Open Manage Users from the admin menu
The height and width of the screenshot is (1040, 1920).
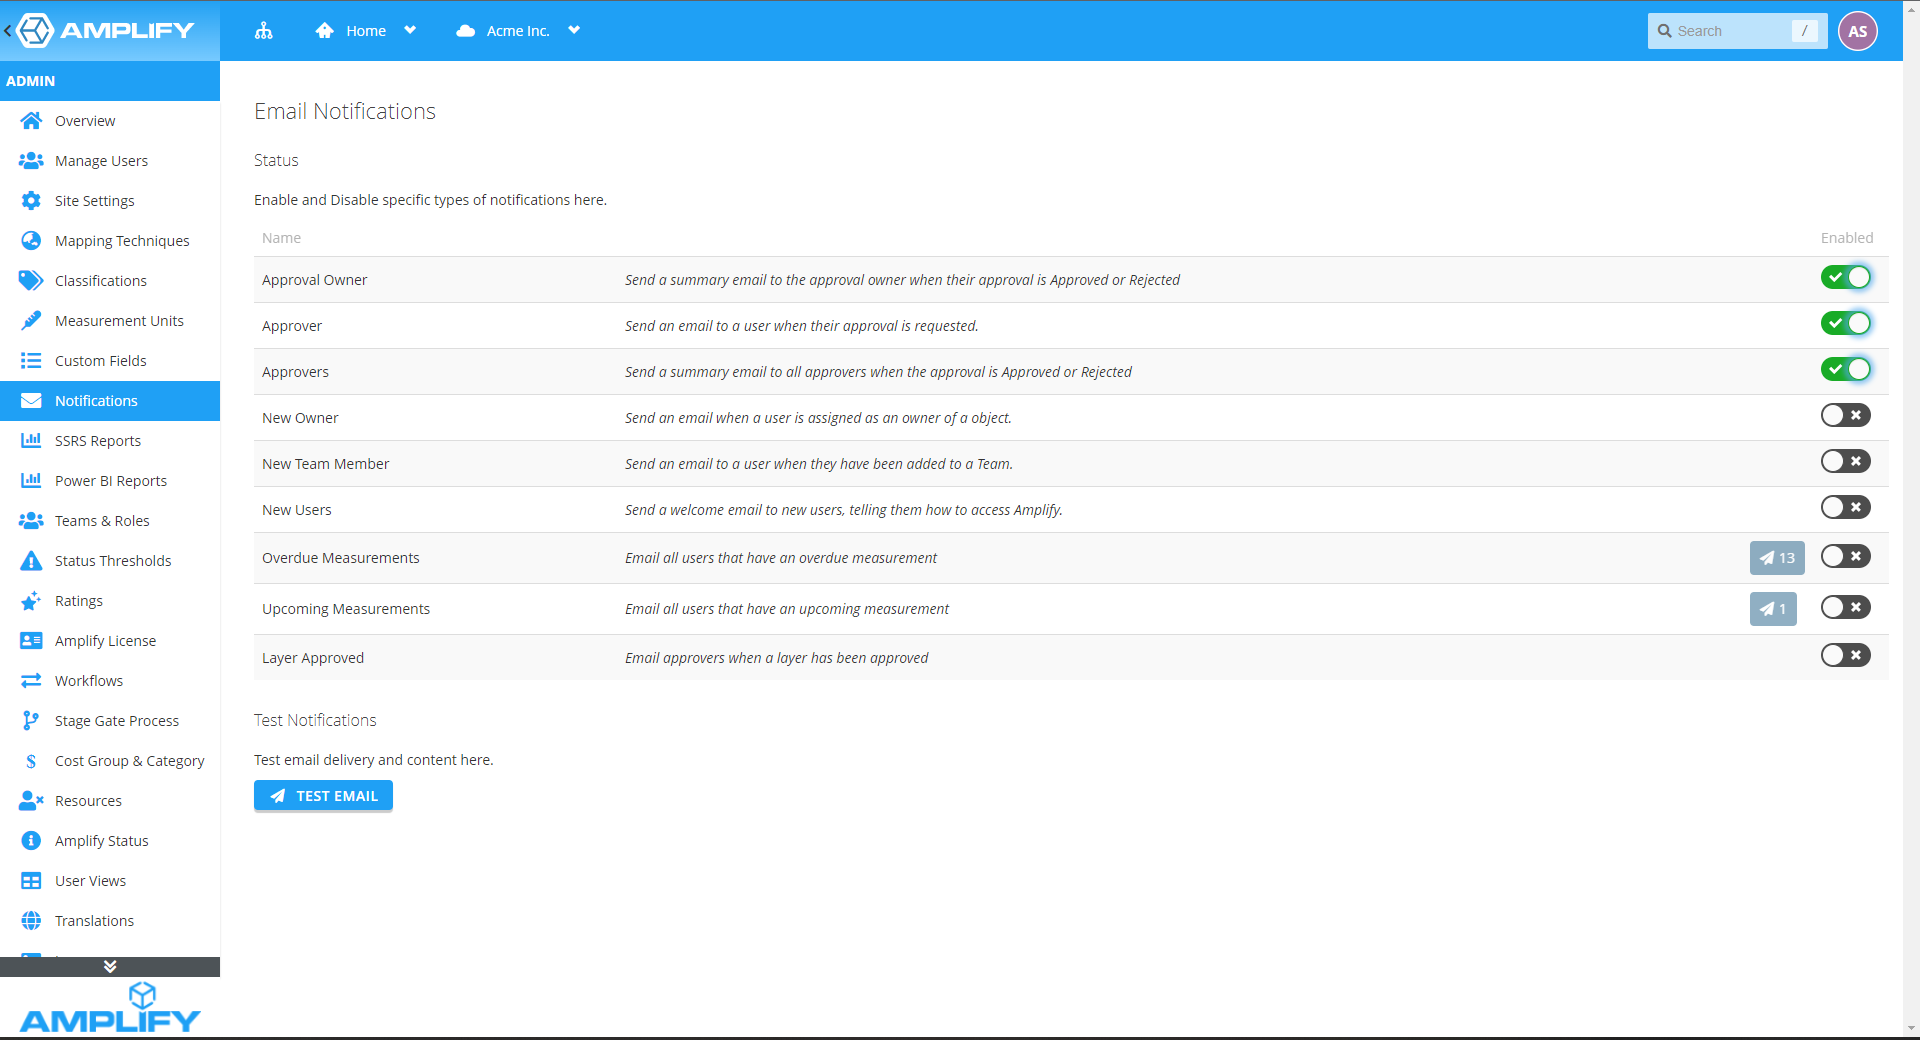(x=102, y=160)
